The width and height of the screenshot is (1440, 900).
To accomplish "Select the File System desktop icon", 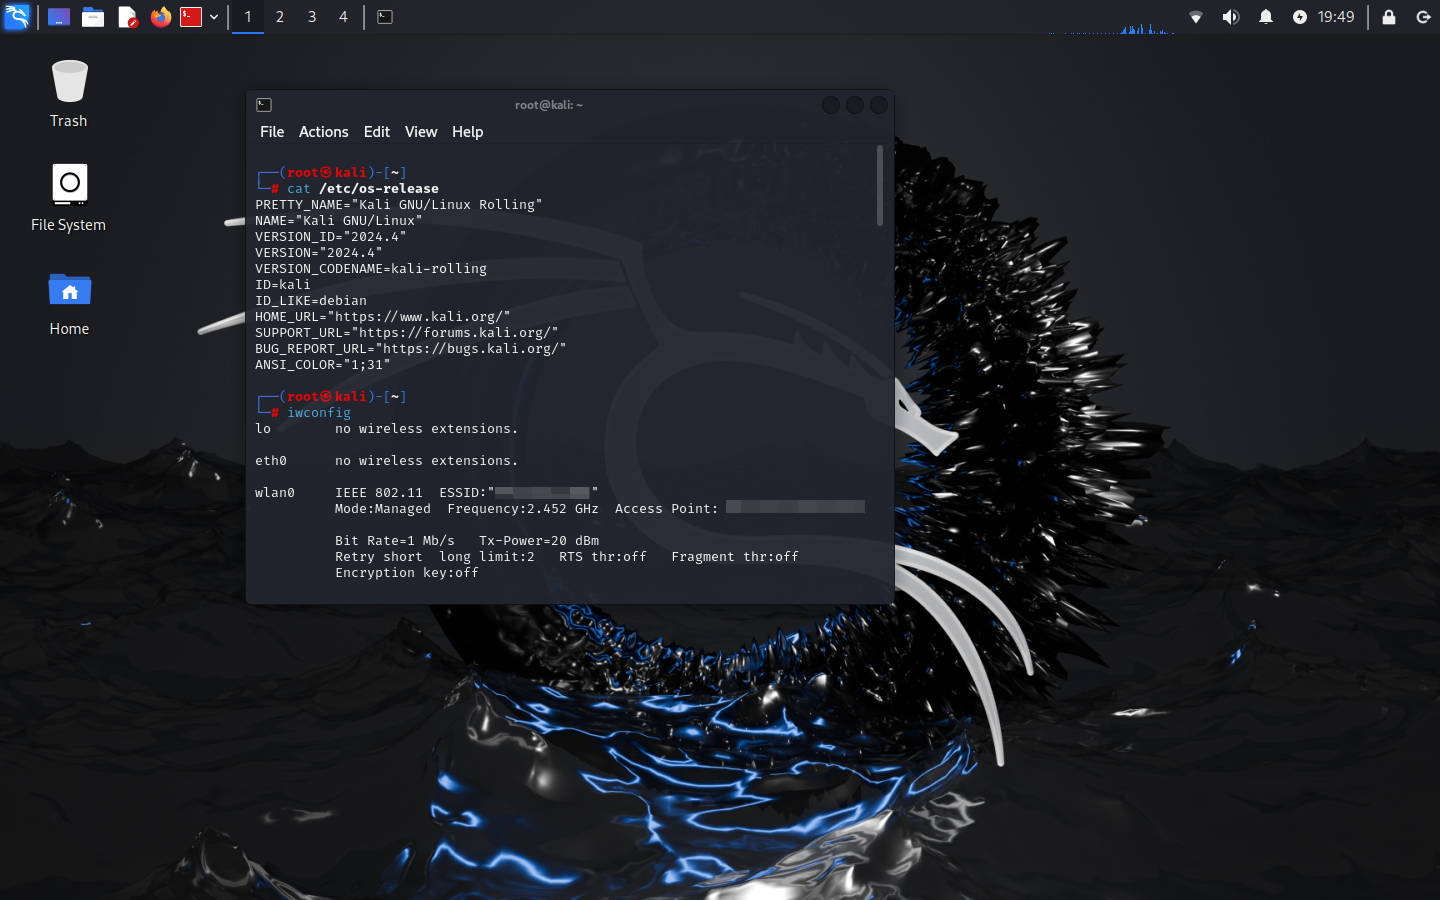I will [x=69, y=198].
